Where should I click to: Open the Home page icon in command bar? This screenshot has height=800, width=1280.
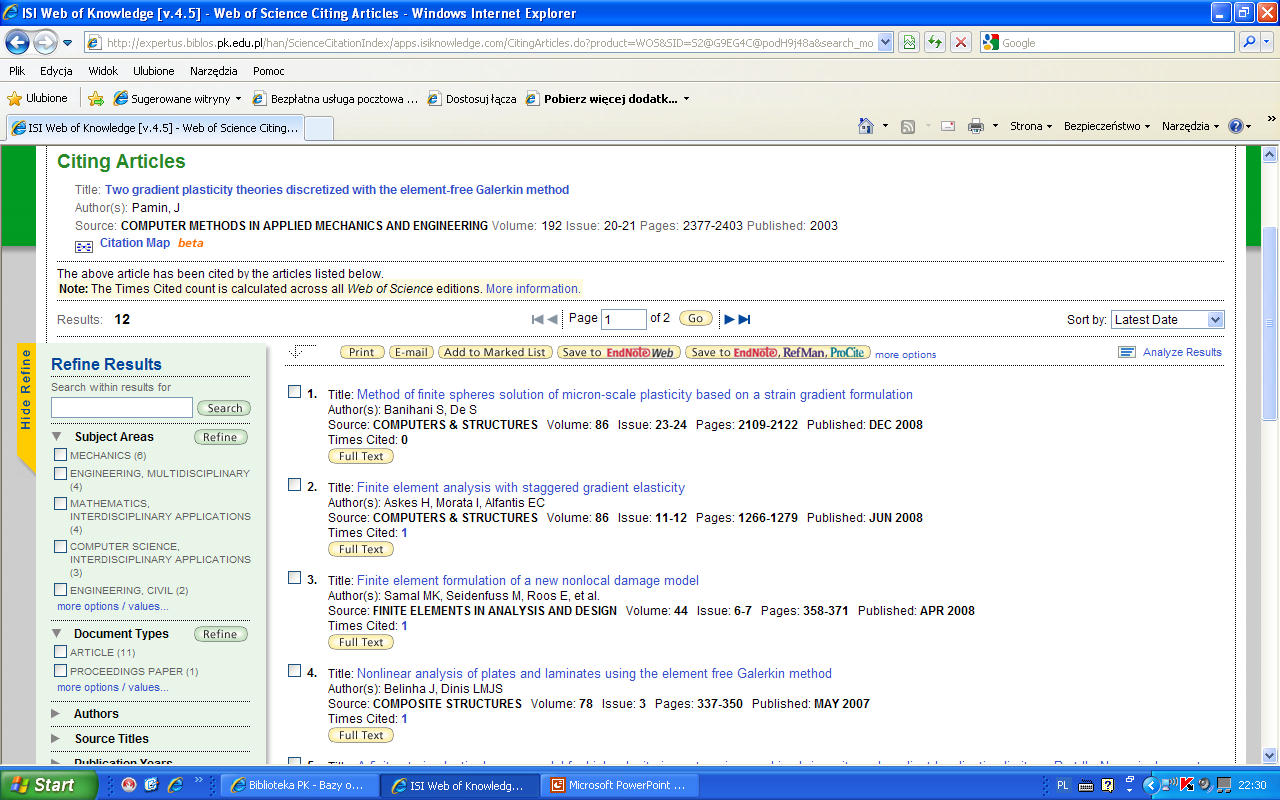[867, 126]
